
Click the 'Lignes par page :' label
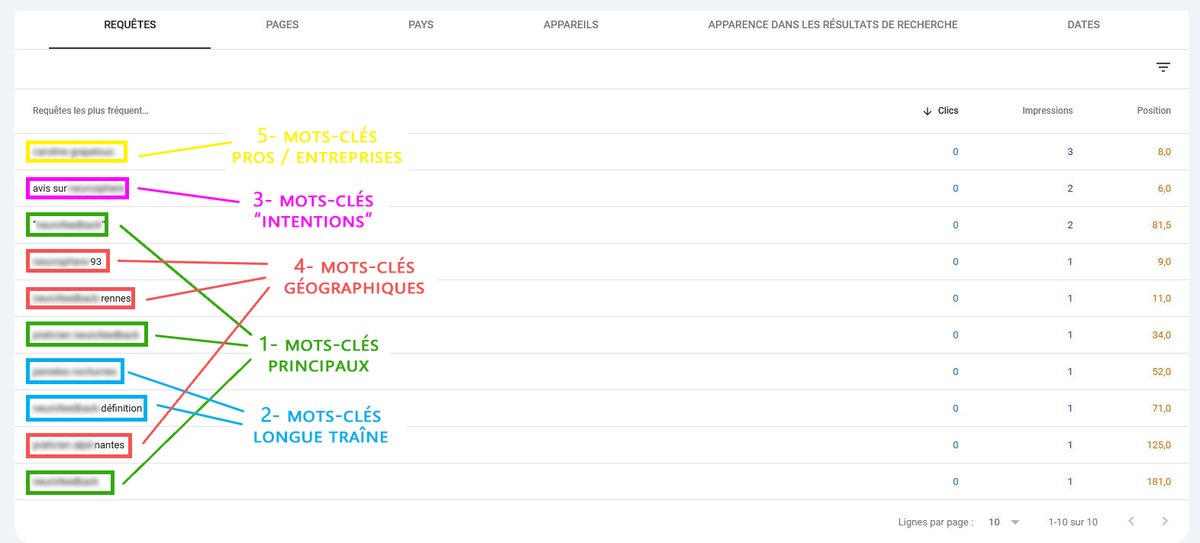pos(936,522)
